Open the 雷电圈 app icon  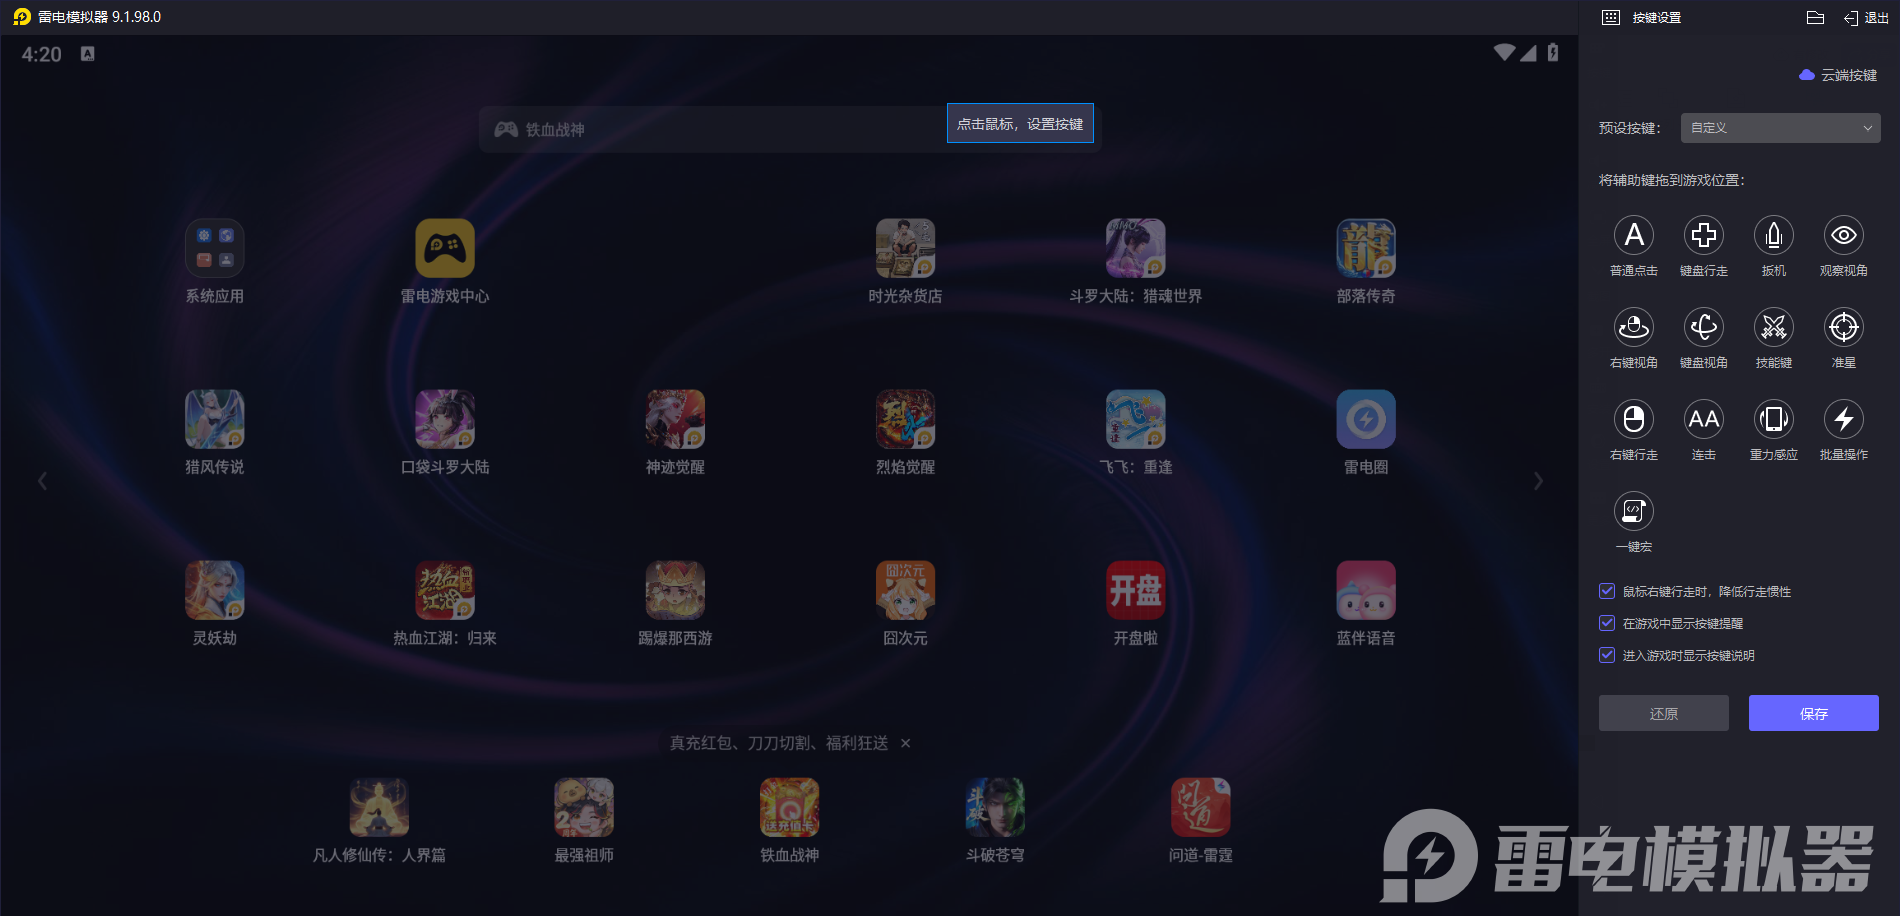pos(1366,419)
